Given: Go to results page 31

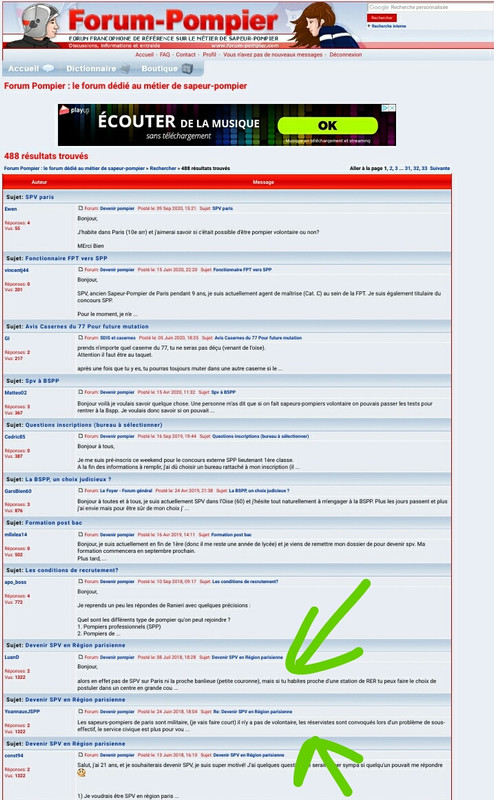Looking at the screenshot, I should (408, 168).
